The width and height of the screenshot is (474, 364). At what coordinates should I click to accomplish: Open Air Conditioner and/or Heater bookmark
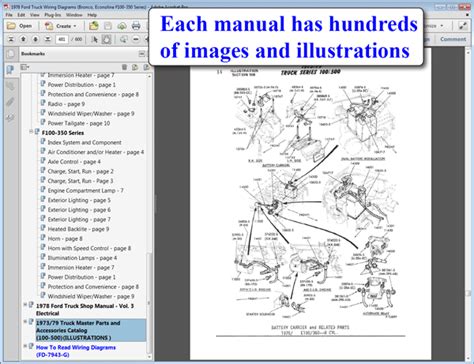96,152
